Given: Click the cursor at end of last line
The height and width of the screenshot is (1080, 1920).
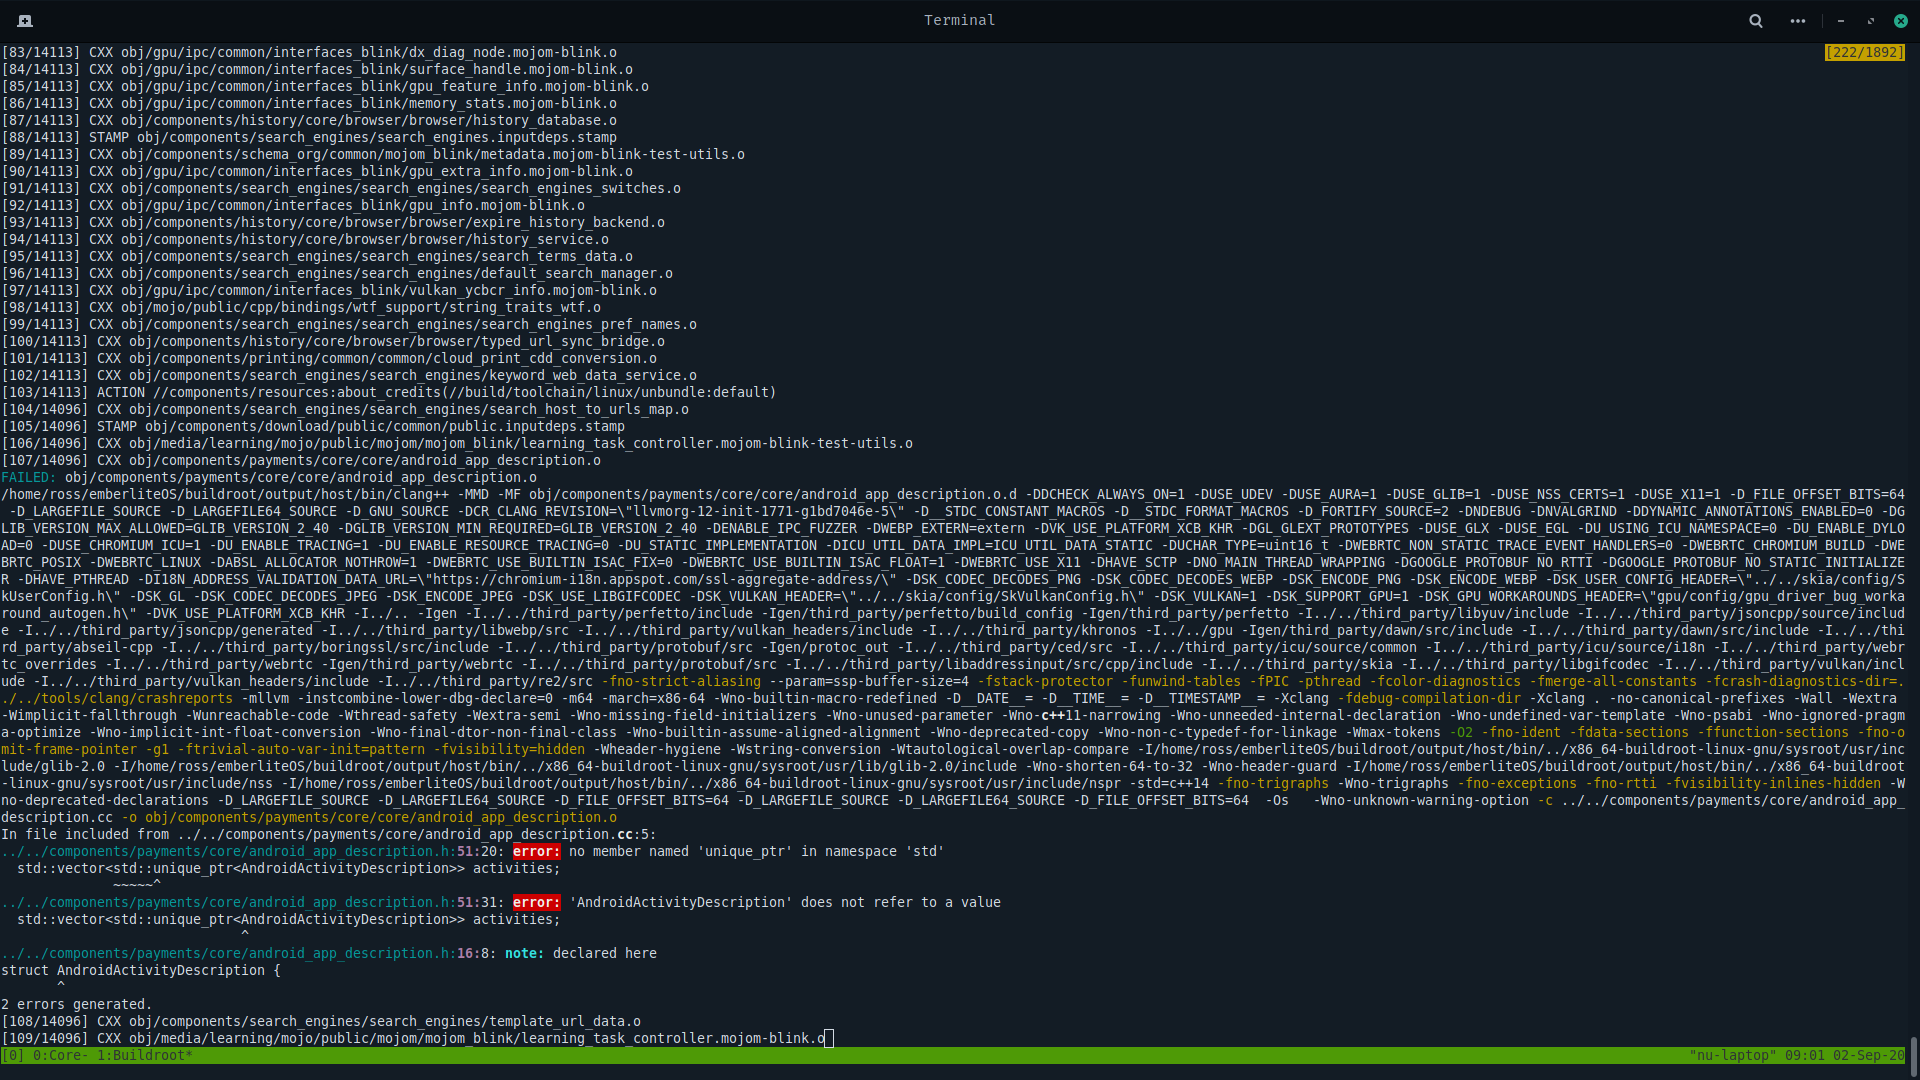Looking at the screenshot, I should (x=829, y=1038).
